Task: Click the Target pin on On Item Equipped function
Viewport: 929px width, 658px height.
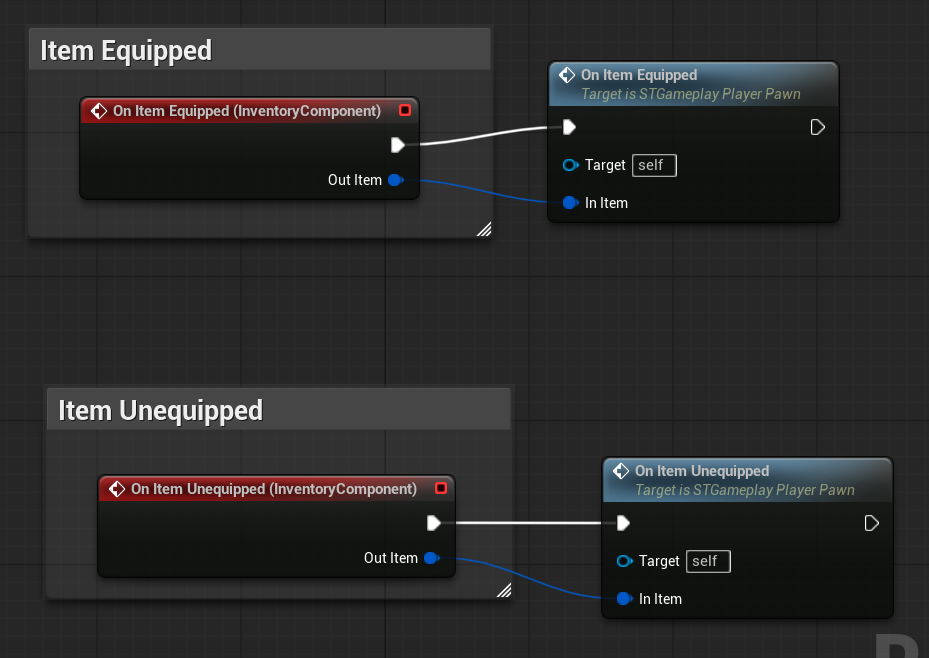Action: pos(570,165)
